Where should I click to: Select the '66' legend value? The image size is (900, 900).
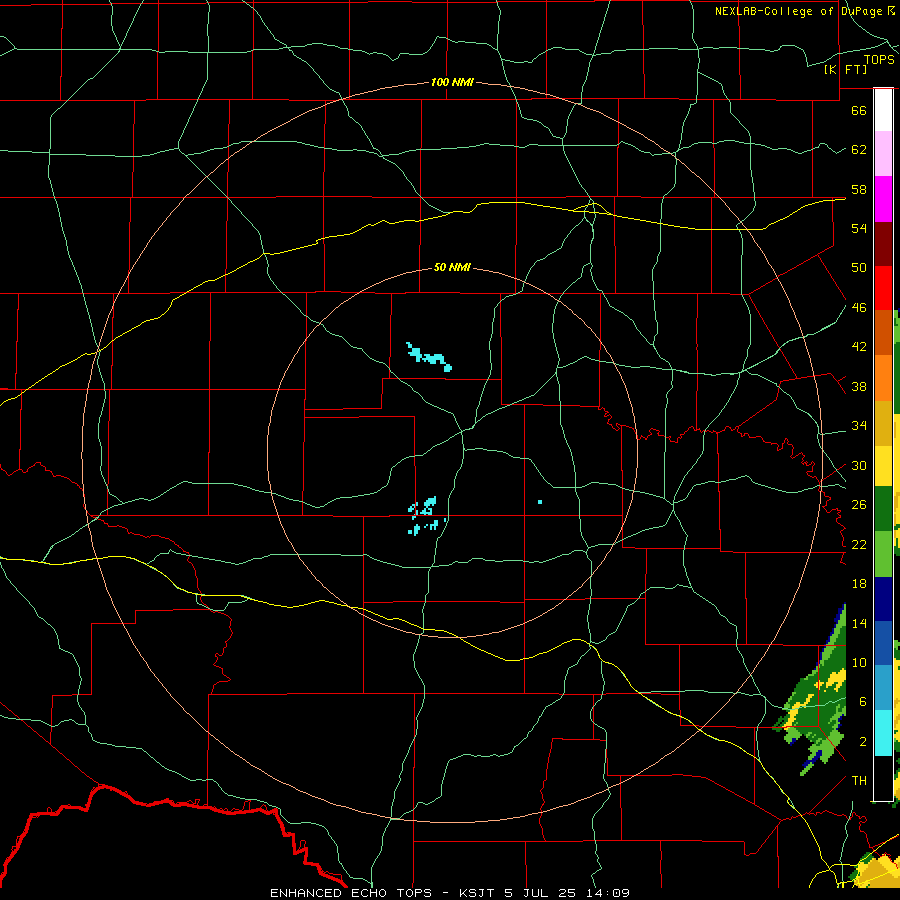pyautogui.click(x=859, y=111)
